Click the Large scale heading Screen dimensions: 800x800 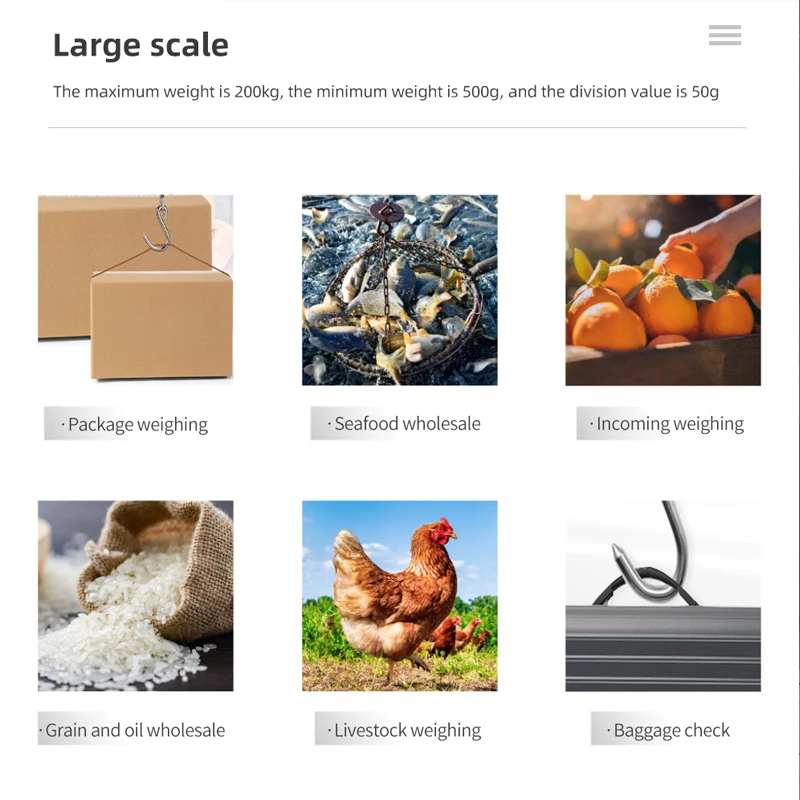tap(141, 45)
